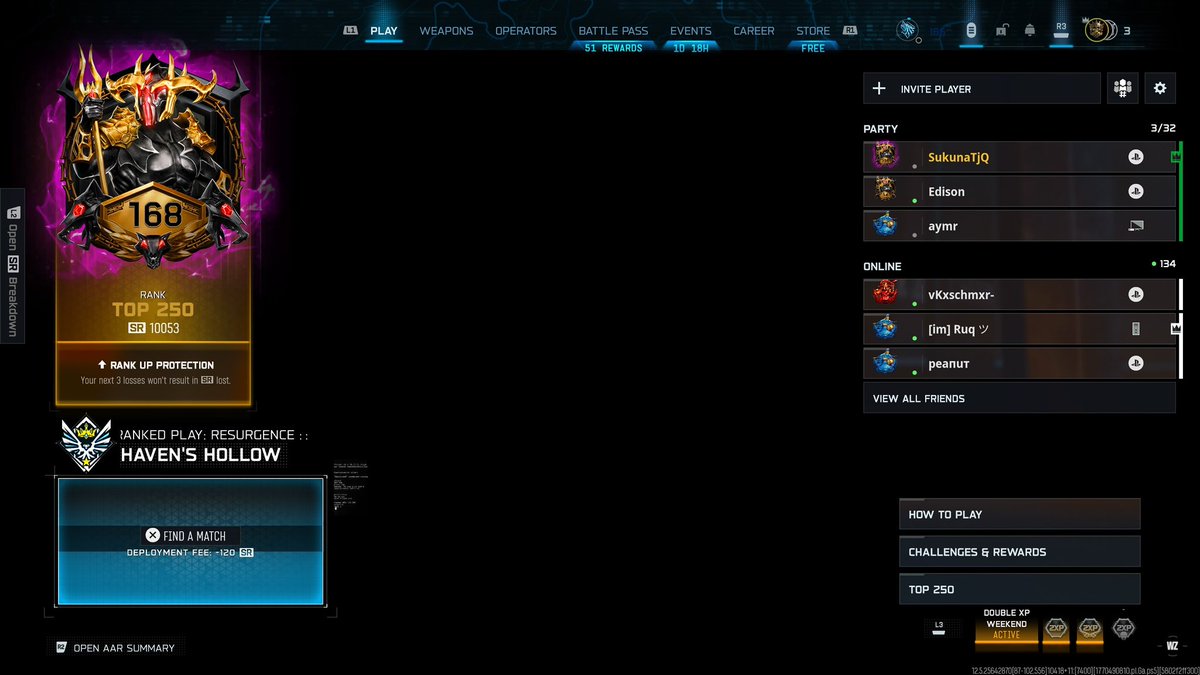
Task: Click the first 2XP token icon
Action: click(1056, 628)
